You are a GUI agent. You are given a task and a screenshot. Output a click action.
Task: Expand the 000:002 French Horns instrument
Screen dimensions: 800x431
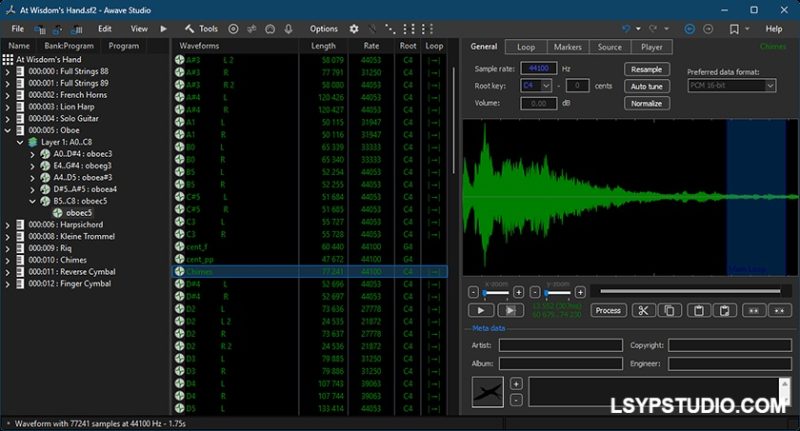pyautogui.click(x=7, y=95)
